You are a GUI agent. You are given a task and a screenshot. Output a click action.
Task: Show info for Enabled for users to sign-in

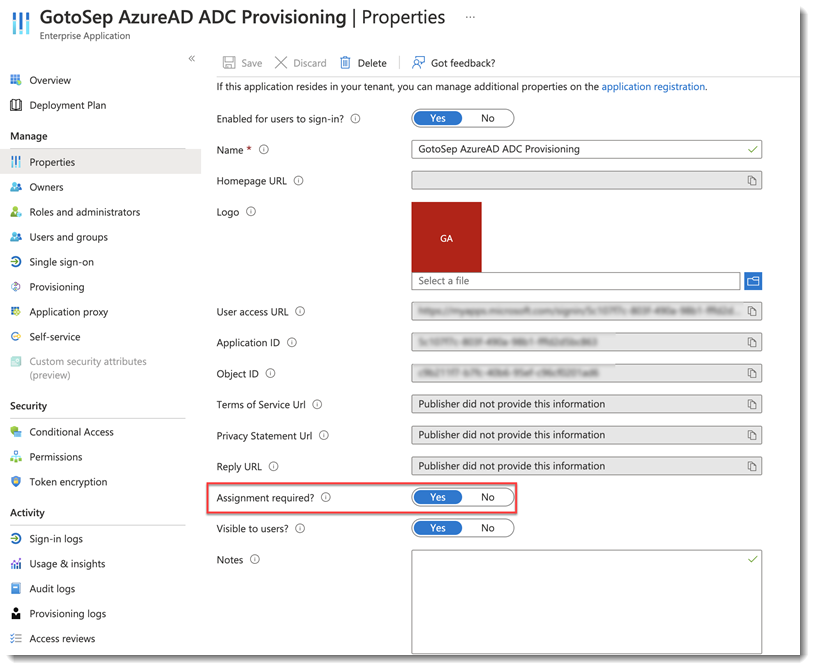pos(356,119)
